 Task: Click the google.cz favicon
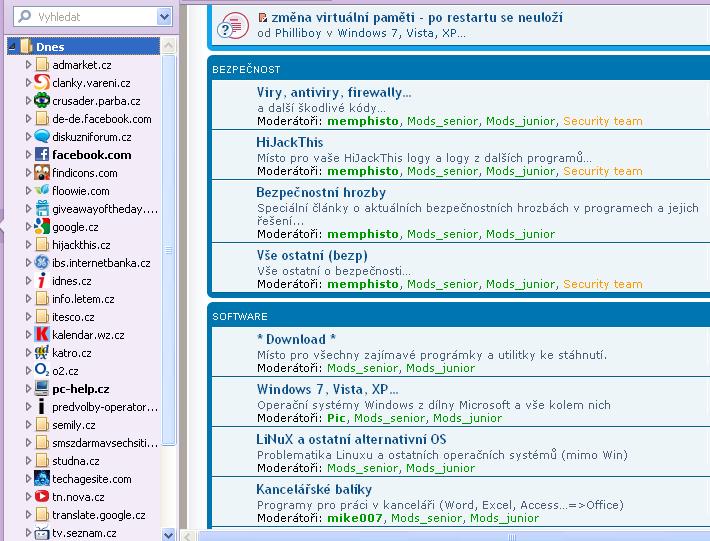click(x=42, y=227)
